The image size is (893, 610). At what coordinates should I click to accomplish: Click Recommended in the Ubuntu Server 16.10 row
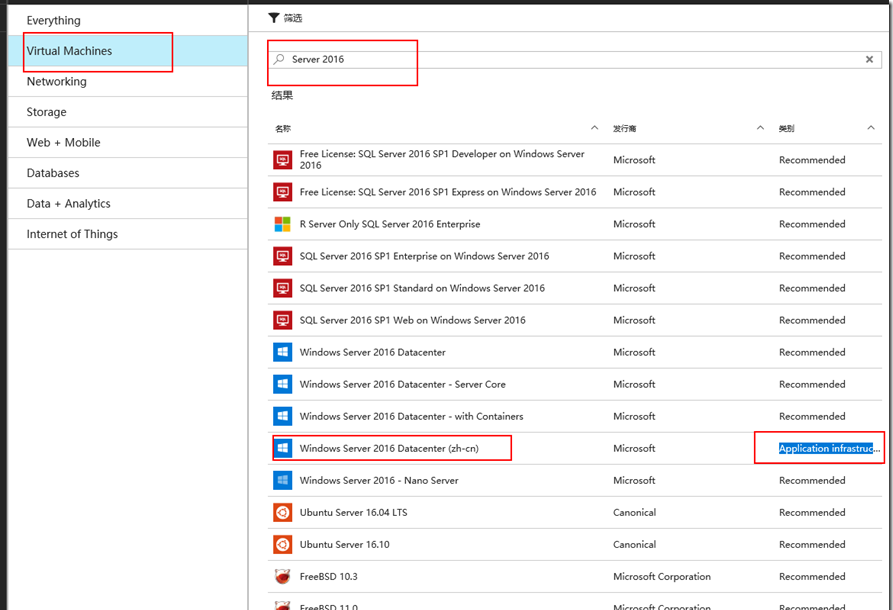pyautogui.click(x=812, y=545)
